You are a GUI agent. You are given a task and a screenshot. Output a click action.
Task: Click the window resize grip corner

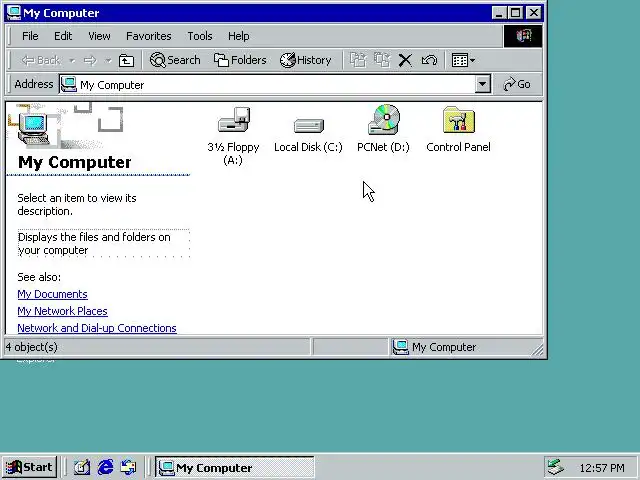pyautogui.click(x=538, y=350)
